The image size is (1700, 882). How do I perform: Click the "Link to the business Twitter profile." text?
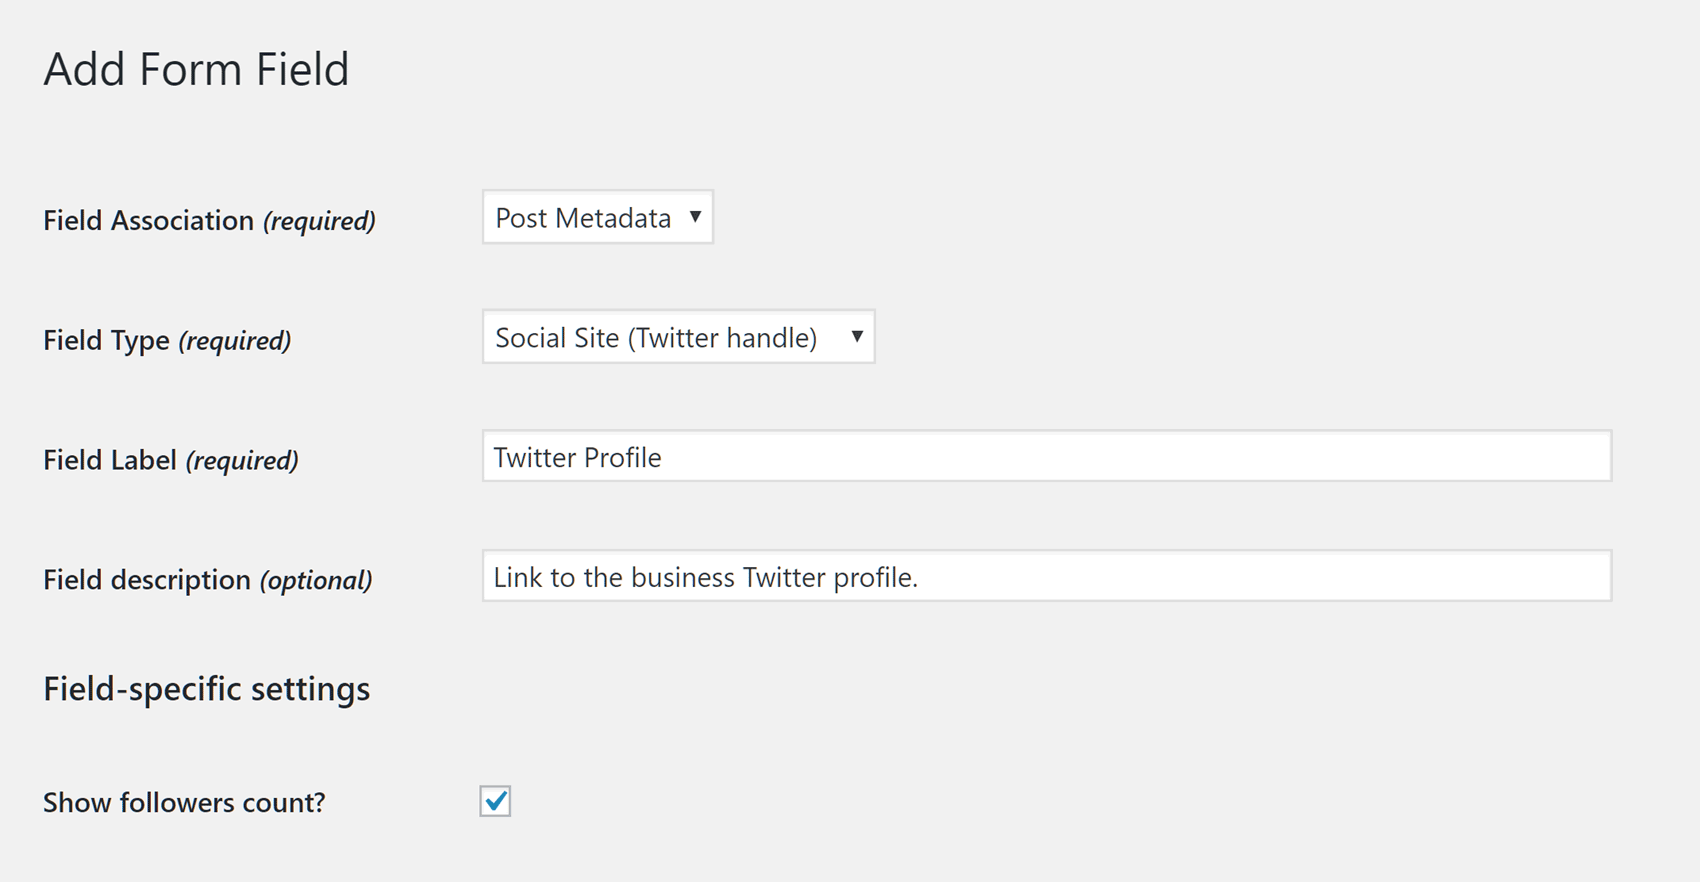pos(705,578)
